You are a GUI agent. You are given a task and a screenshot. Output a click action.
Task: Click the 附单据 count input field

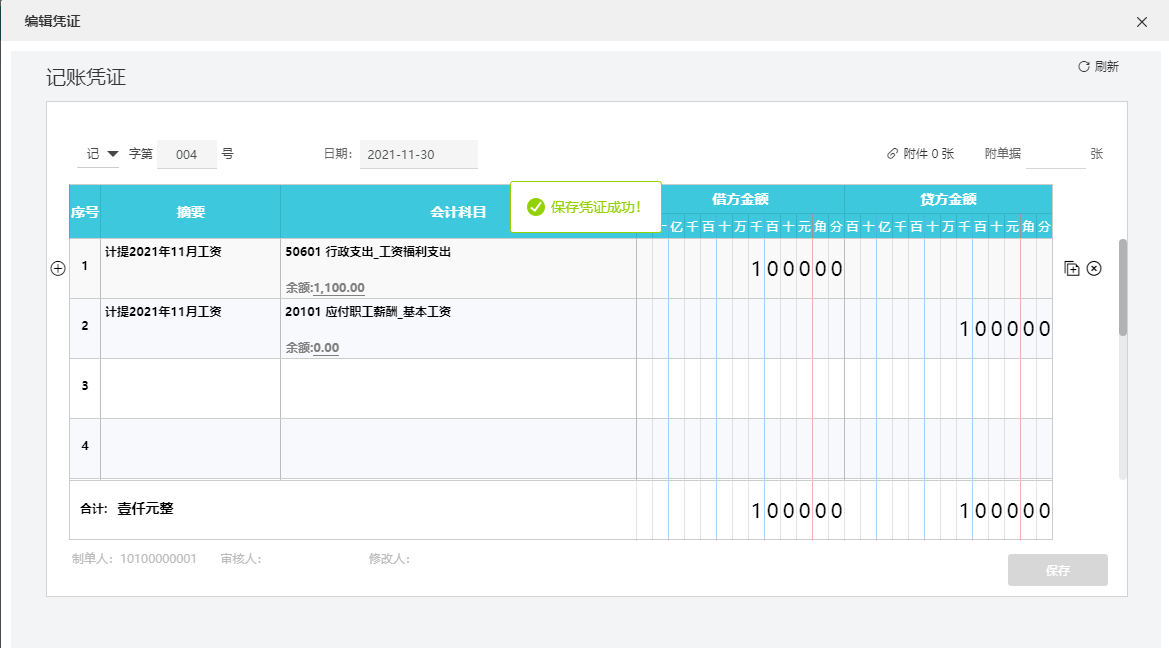(1055, 155)
